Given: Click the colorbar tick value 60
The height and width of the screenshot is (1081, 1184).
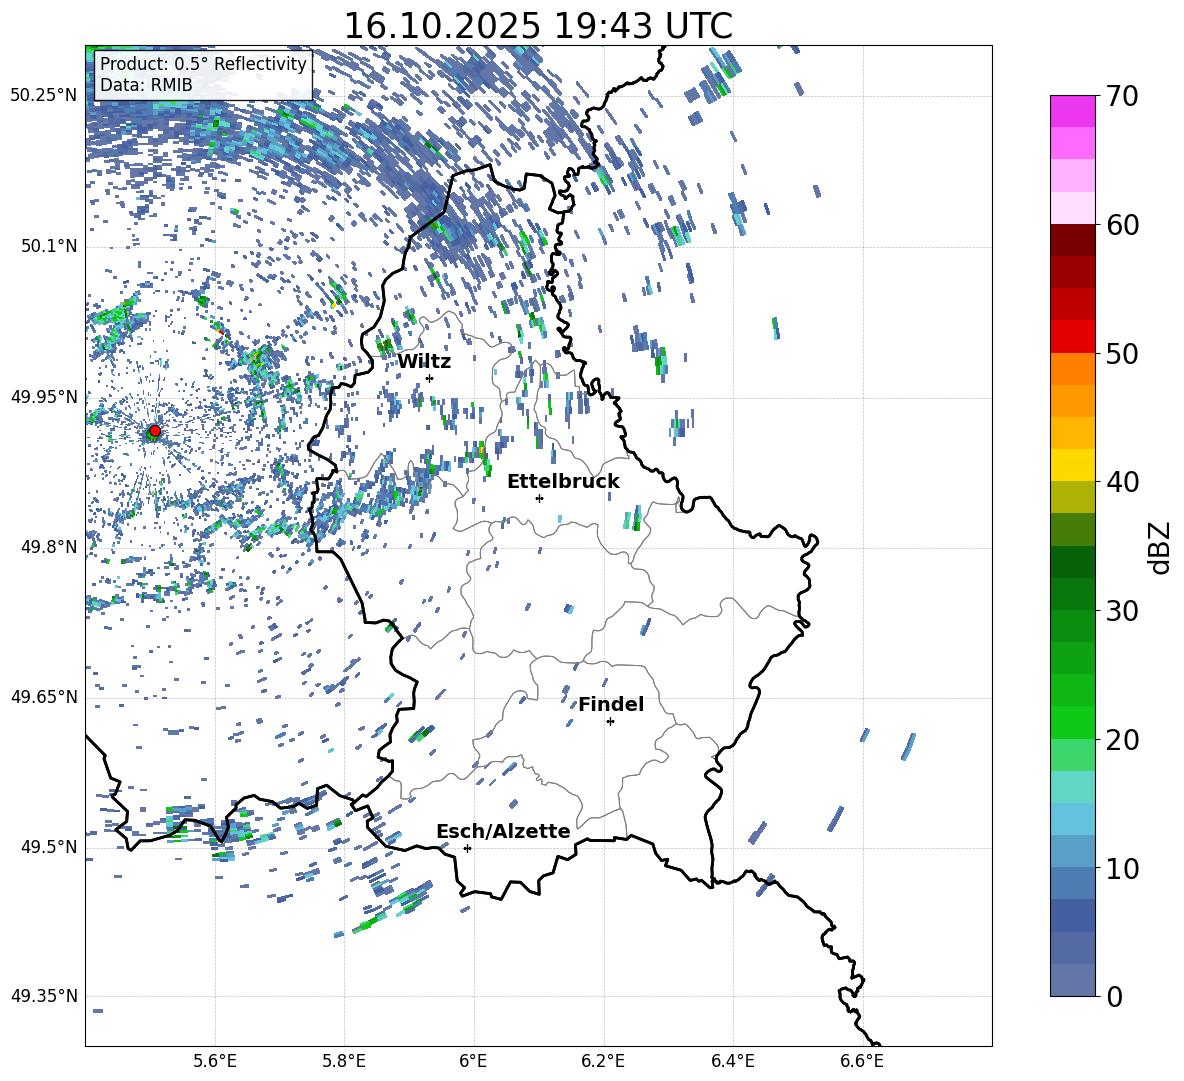Looking at the screenshot, I should pyautogui.click(x=1122, y=225).
